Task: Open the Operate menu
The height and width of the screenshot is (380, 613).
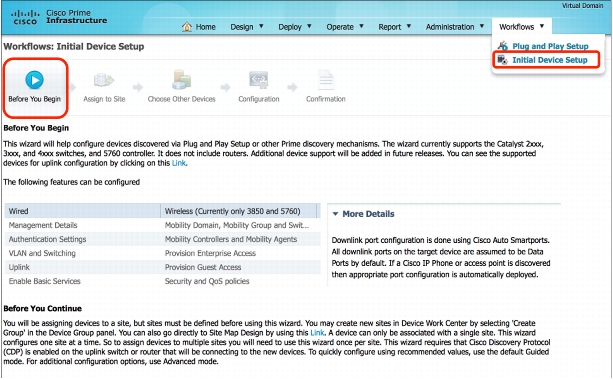Action: (x=340, y=27)
